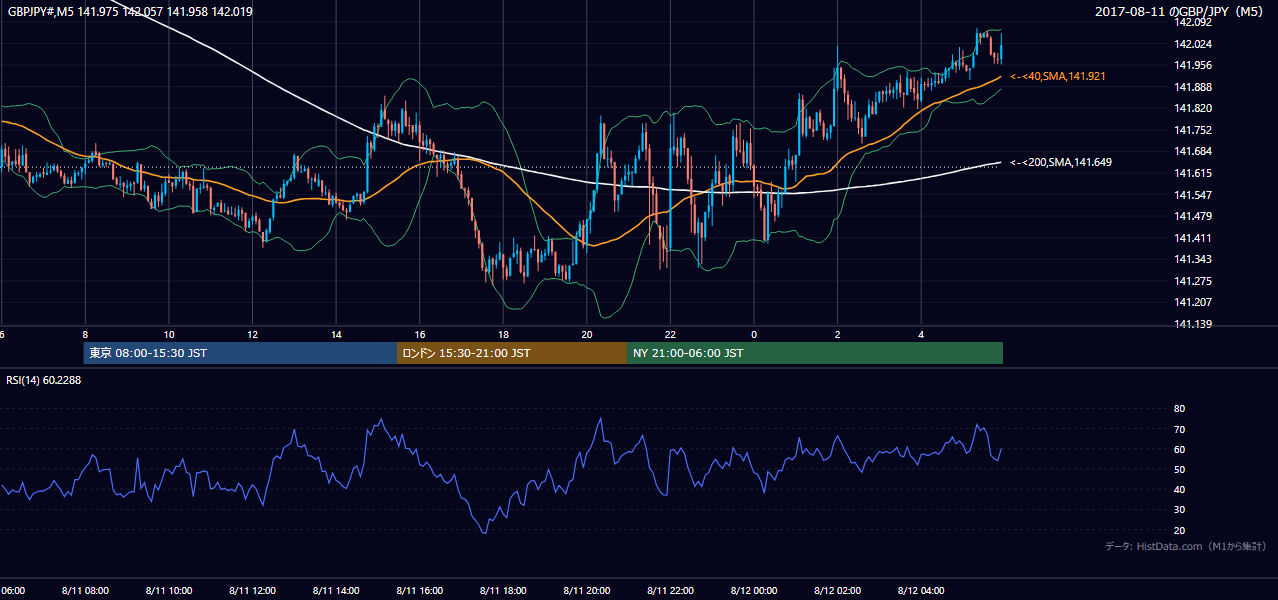Viewport: 1278px width, 600px height.
Task: Click RSI axis level 80
Action: (1179, 409)
